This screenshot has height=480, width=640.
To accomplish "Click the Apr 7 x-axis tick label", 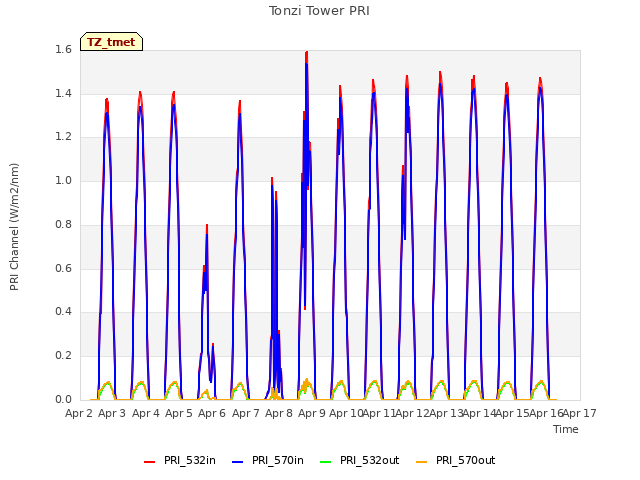I will tap(246, 413).
